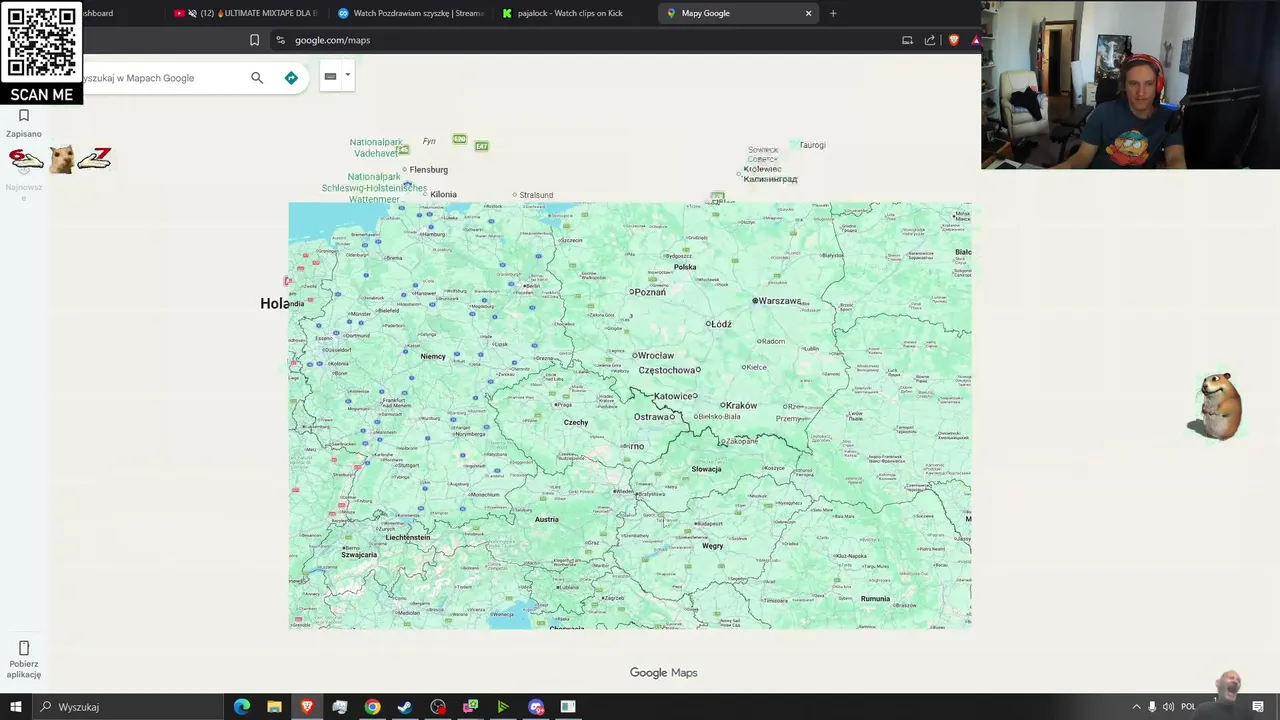Click the keyboard input tool icon
This screenshot has width=1280, height=720.
(330, 76)
